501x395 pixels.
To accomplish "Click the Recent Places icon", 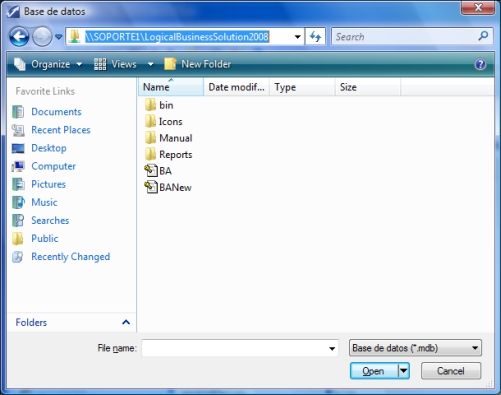I will coord(18,130).
